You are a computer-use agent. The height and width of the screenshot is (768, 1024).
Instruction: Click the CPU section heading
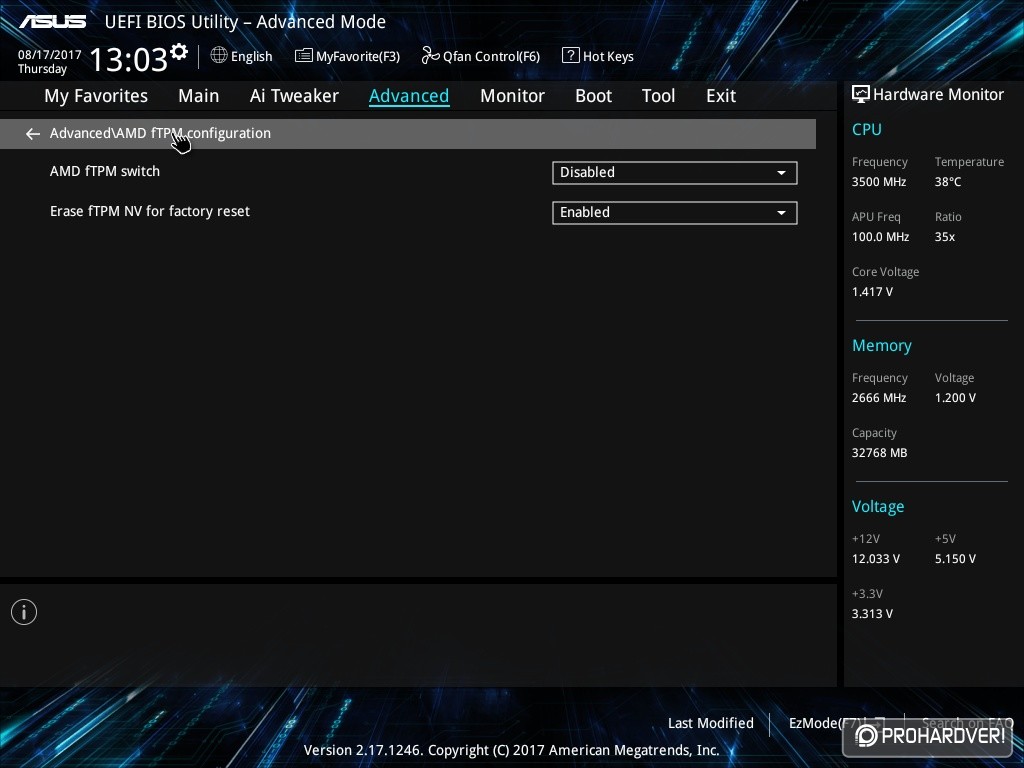867,129
